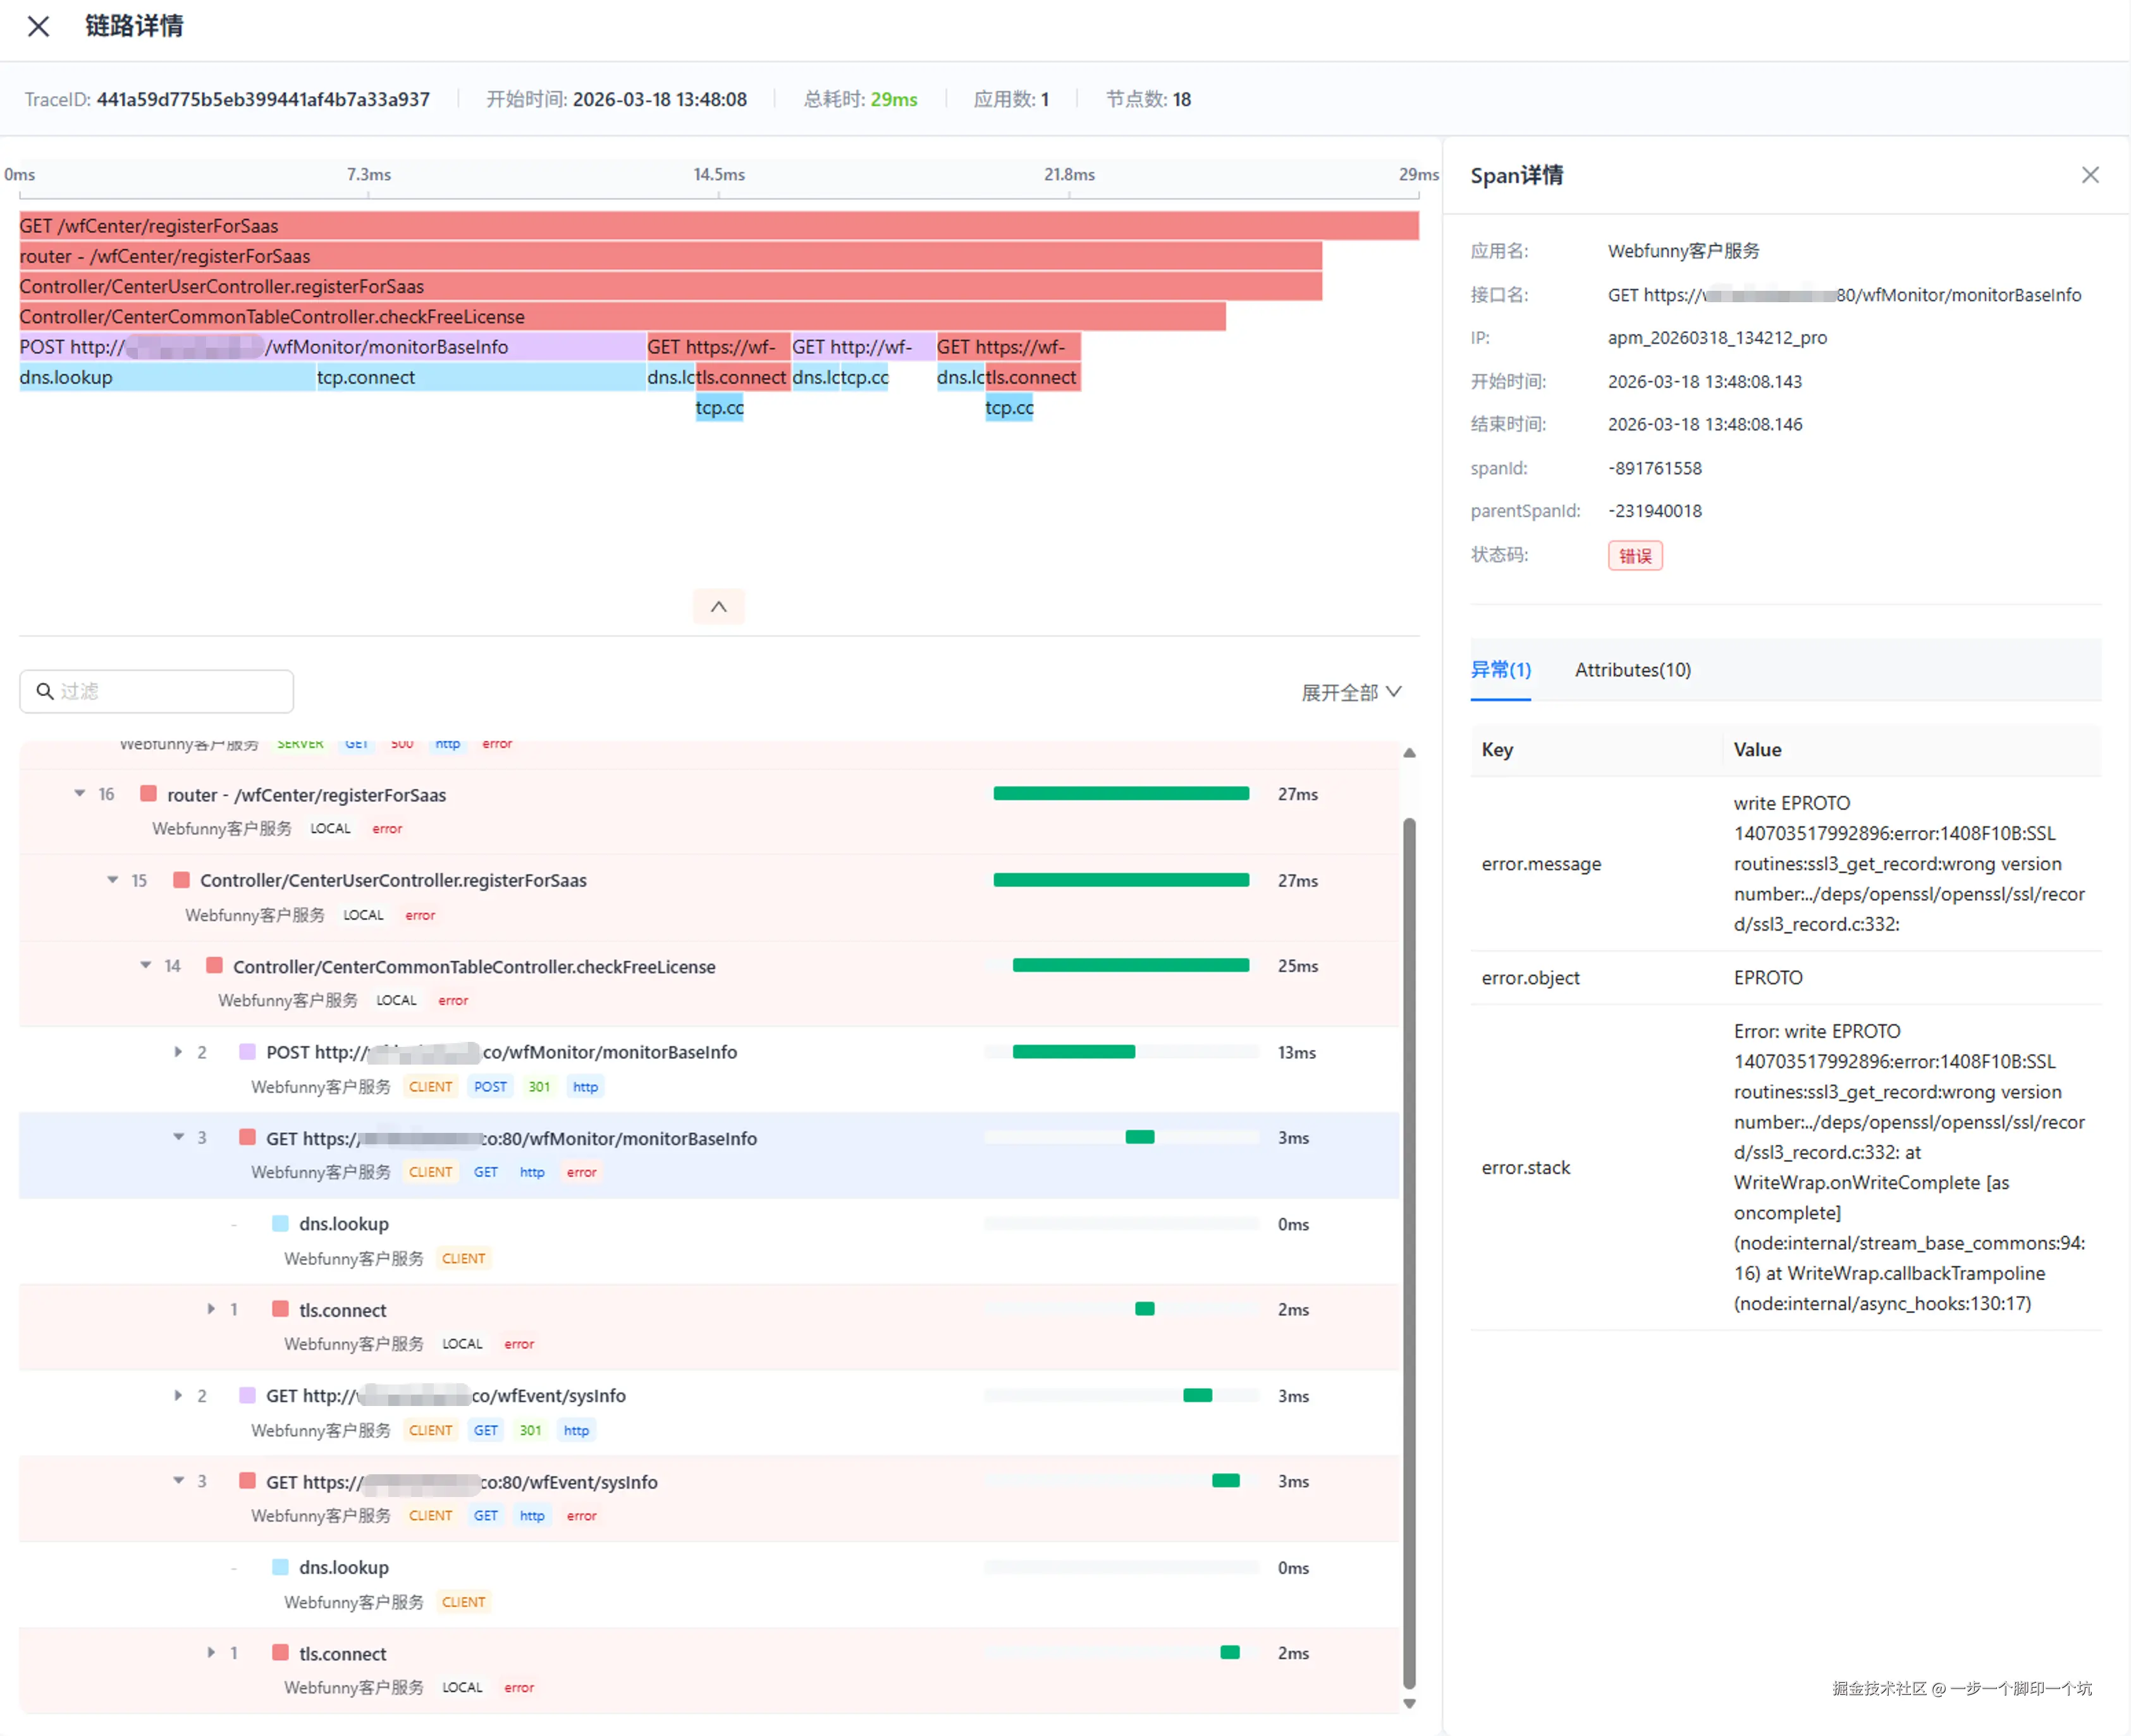Close the 链路详情 trace detail page
The image size is (2131, 1736).
[x=38, y=26]
